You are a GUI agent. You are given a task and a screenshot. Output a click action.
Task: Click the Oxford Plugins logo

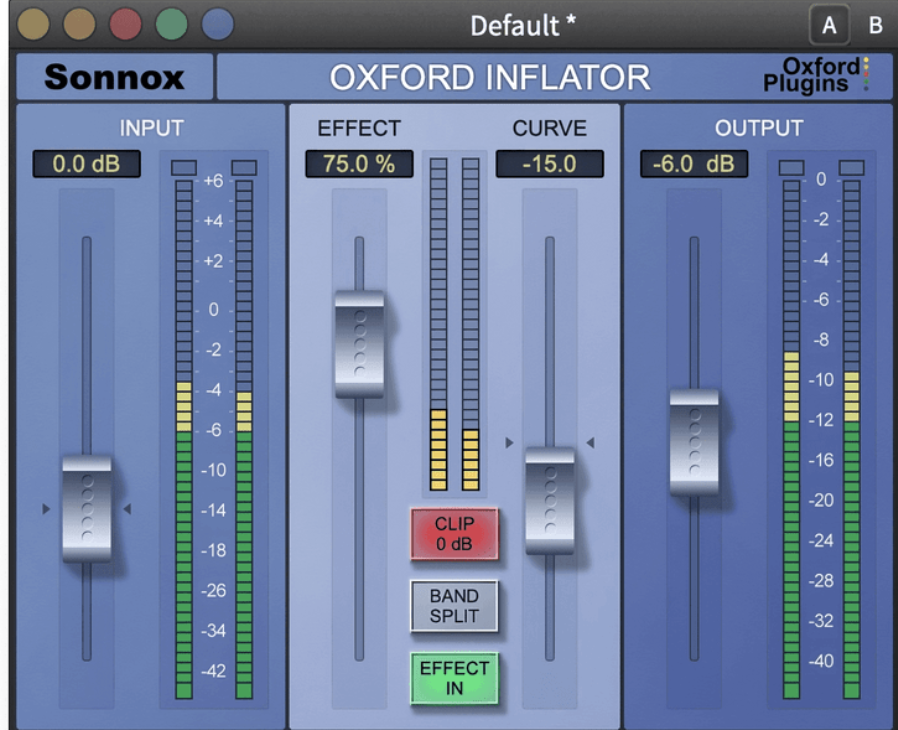[x=815, y=74]
